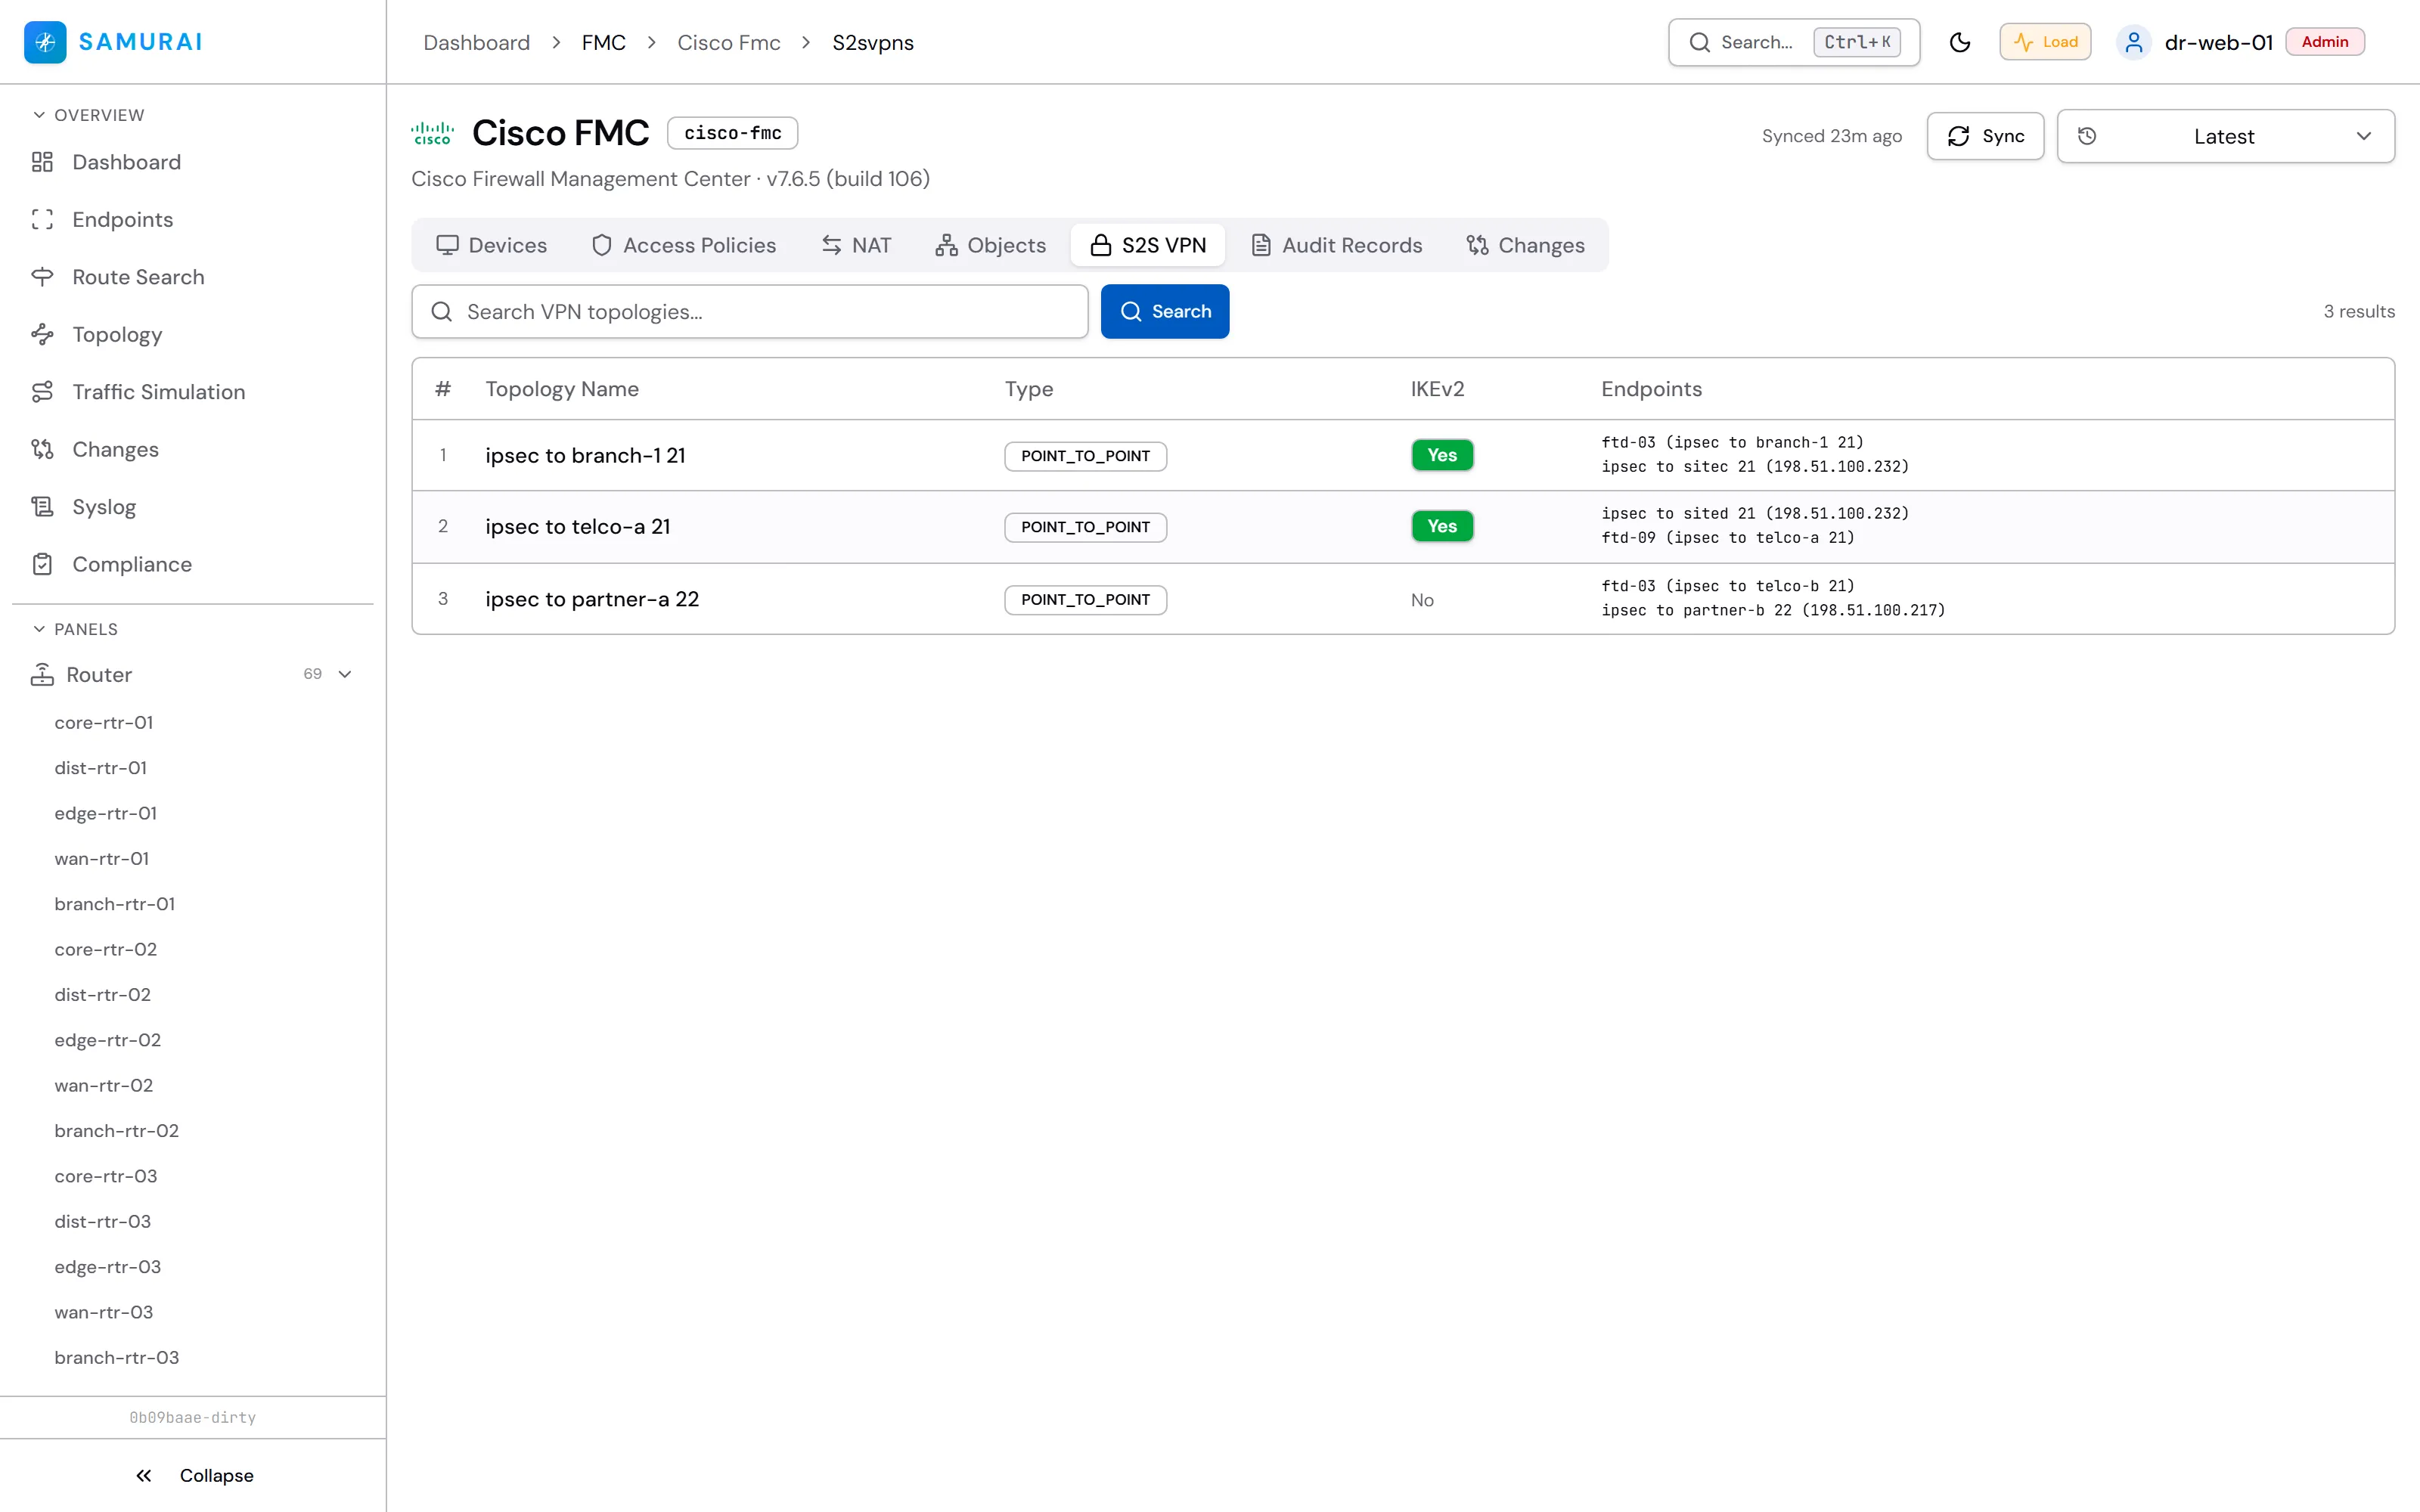
Task: Switch to the Objects tab
Action: 991,245
